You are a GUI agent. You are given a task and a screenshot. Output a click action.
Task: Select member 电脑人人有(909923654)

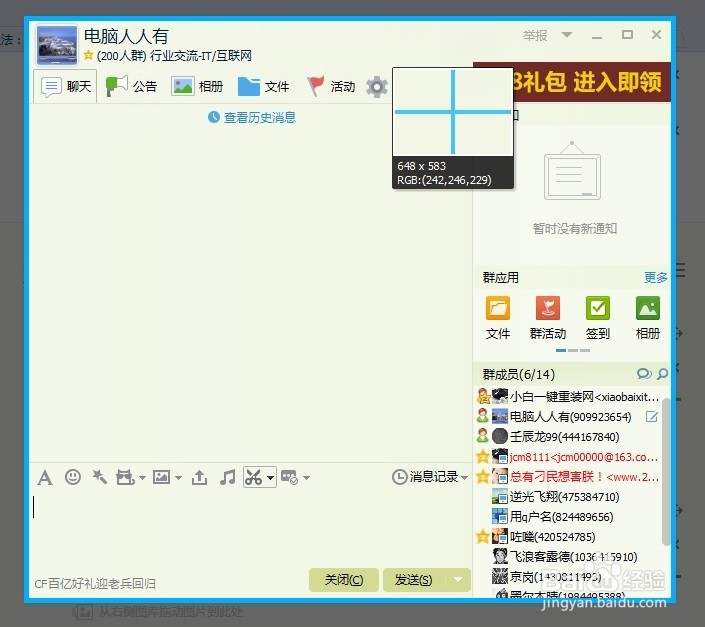pyautogui.click(x=568, y=417)
